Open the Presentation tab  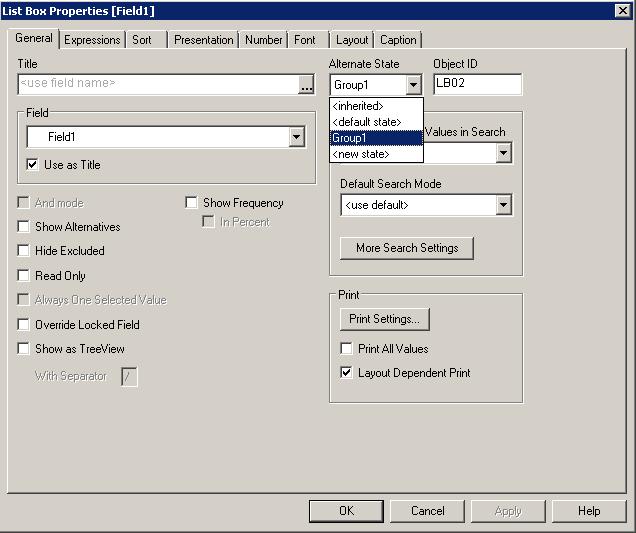[203, 40]
